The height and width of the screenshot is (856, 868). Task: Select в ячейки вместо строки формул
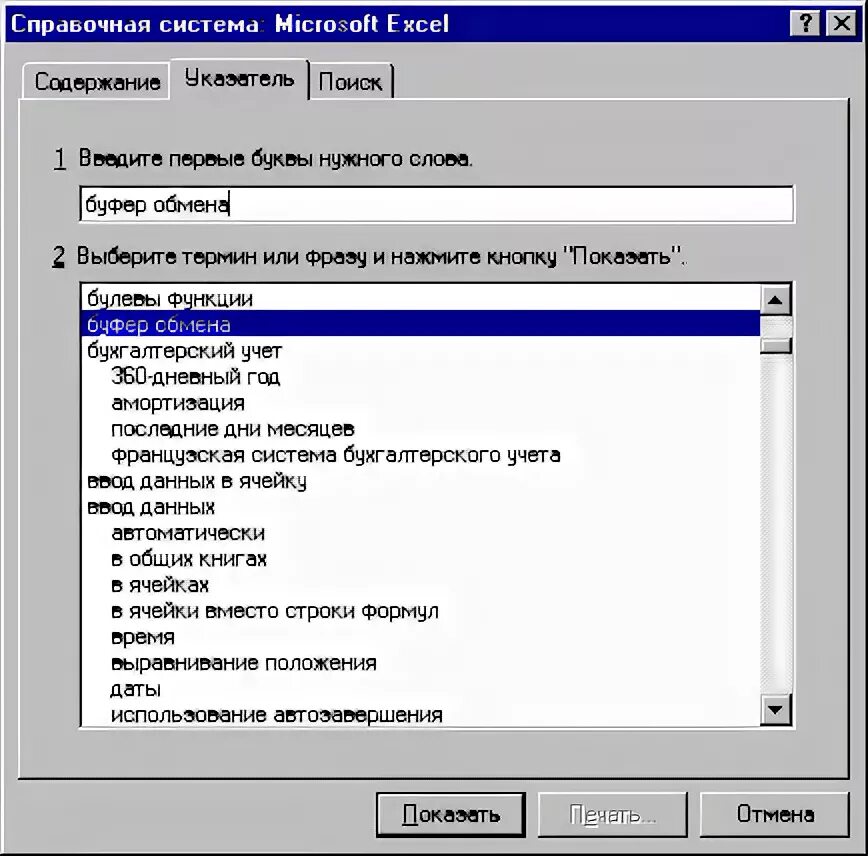[421, 611]
